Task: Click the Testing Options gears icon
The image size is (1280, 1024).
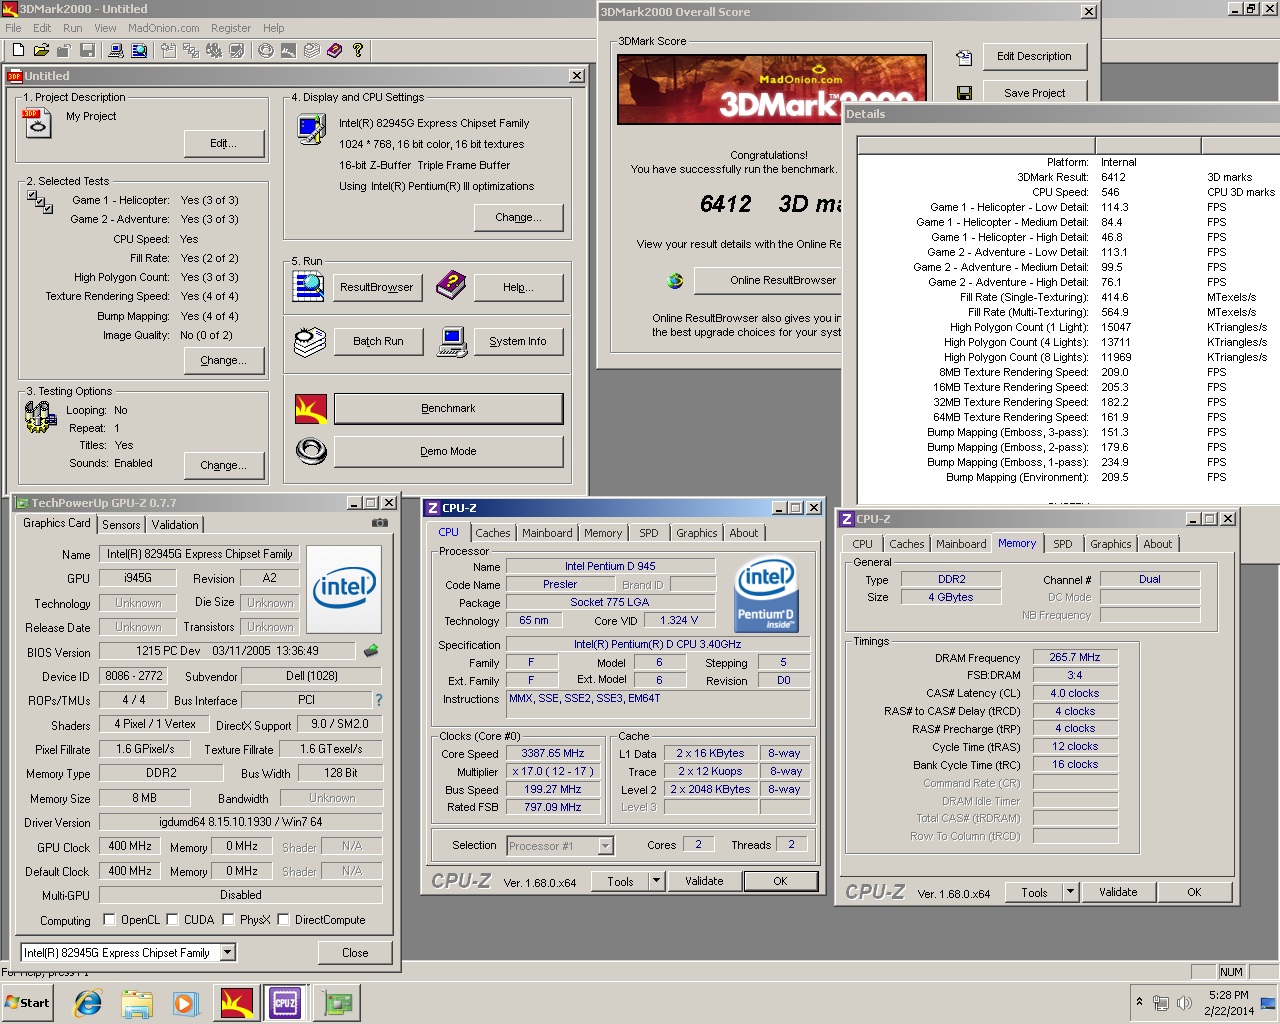Action: [x=40, y=416]
